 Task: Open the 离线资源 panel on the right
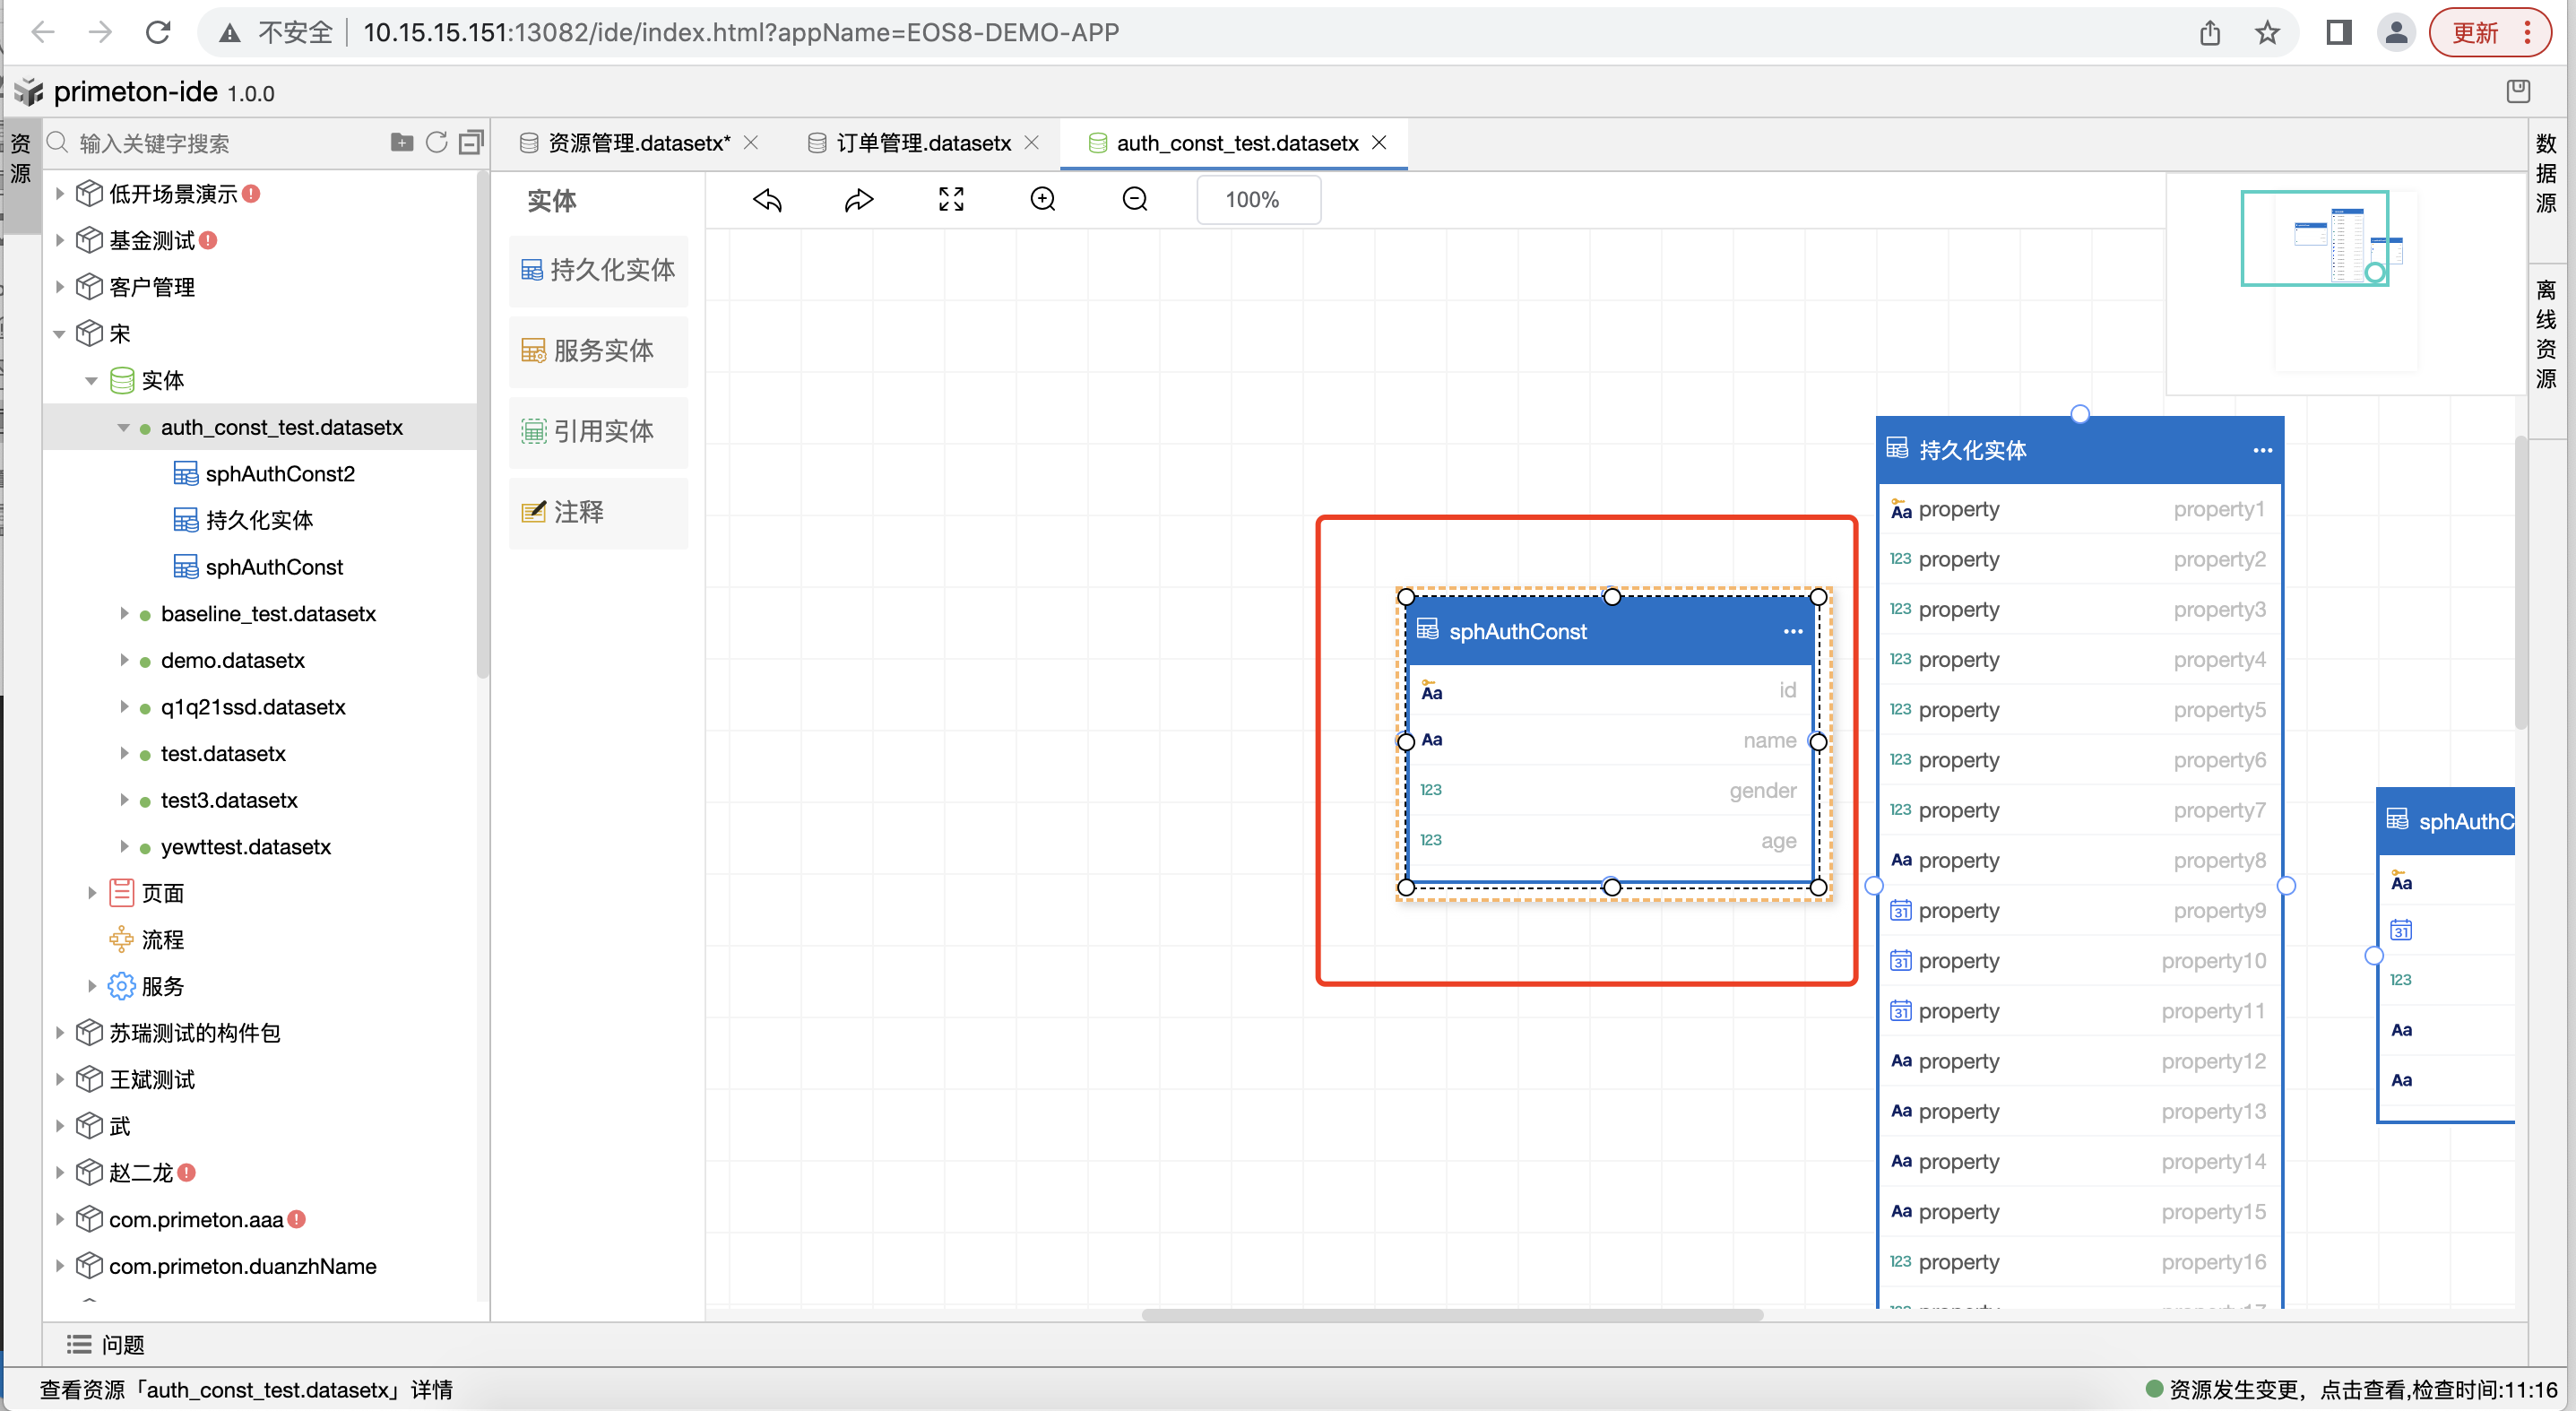pyautogui.click(x=2548, y=330)
